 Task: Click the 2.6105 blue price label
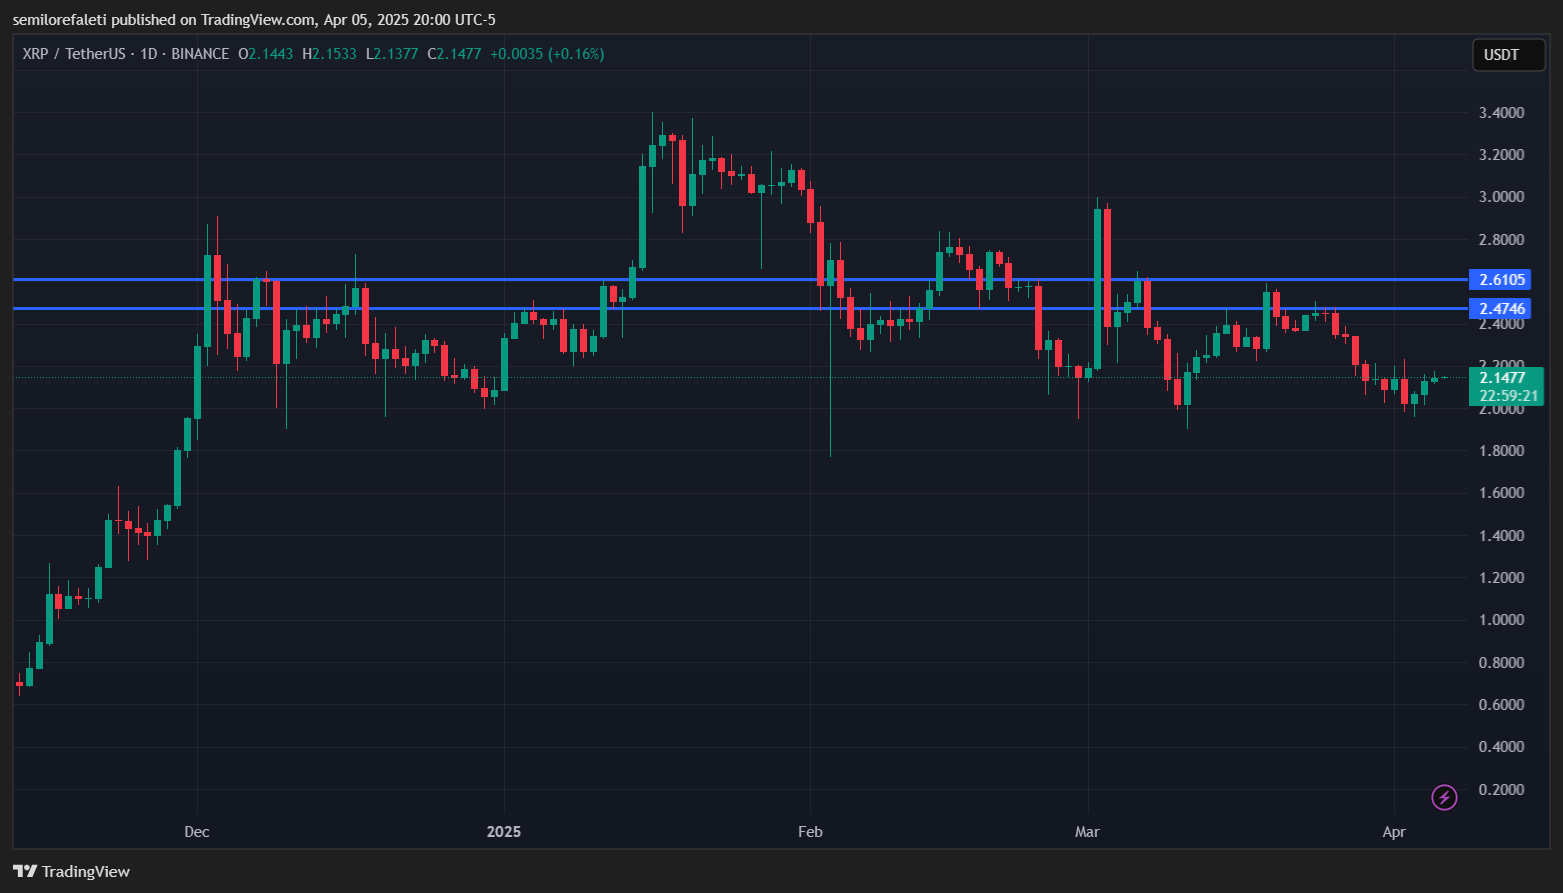pyautogui.click(x=1501, y=280)
